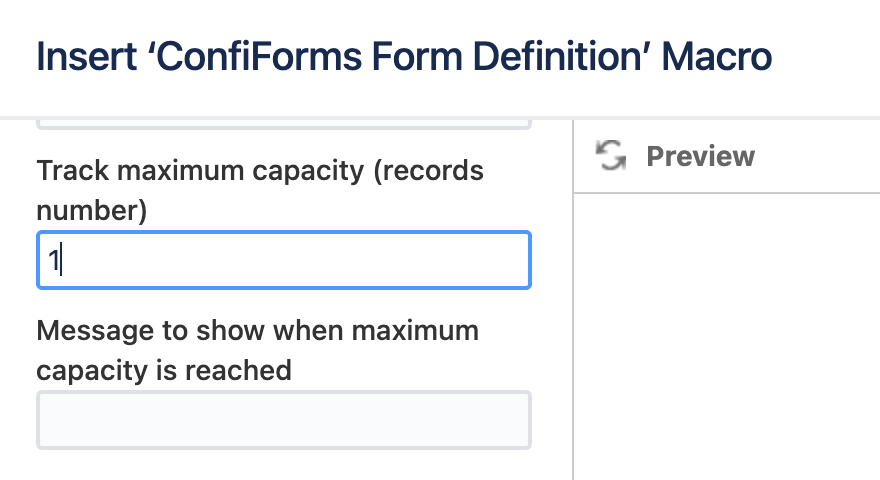Click the horizontal line below Preview header
Screen dimensions: 880x480
click(x=727, y=193)
